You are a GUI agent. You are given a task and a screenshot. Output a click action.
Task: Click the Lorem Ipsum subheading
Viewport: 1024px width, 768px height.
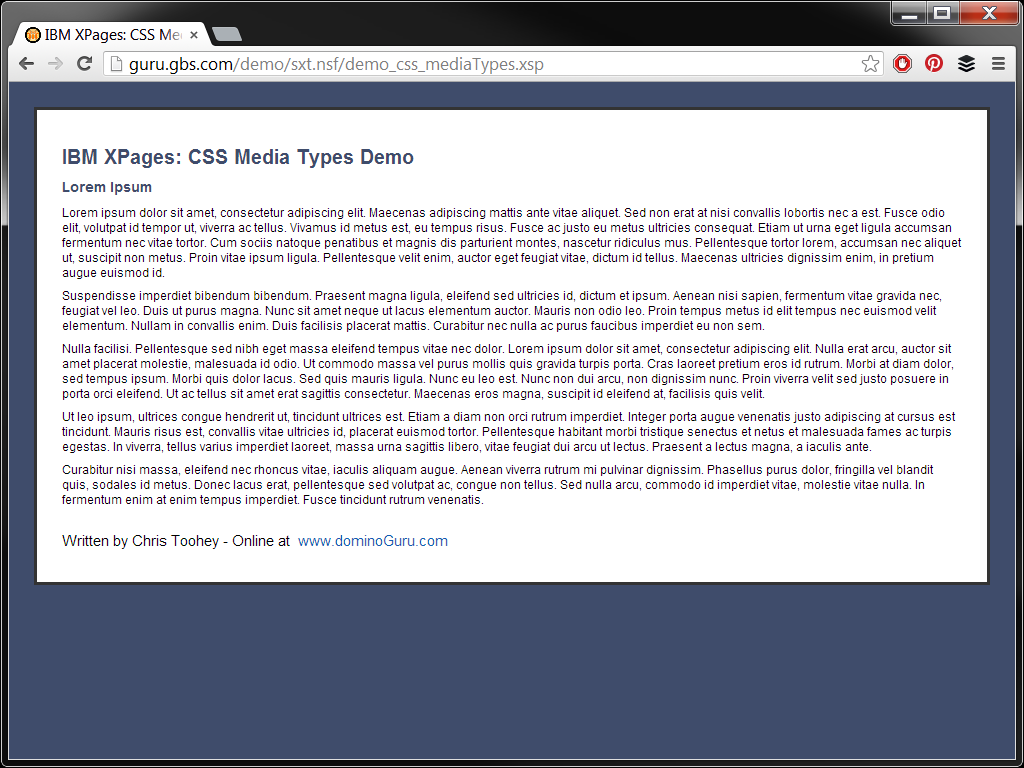coord(107,187)
